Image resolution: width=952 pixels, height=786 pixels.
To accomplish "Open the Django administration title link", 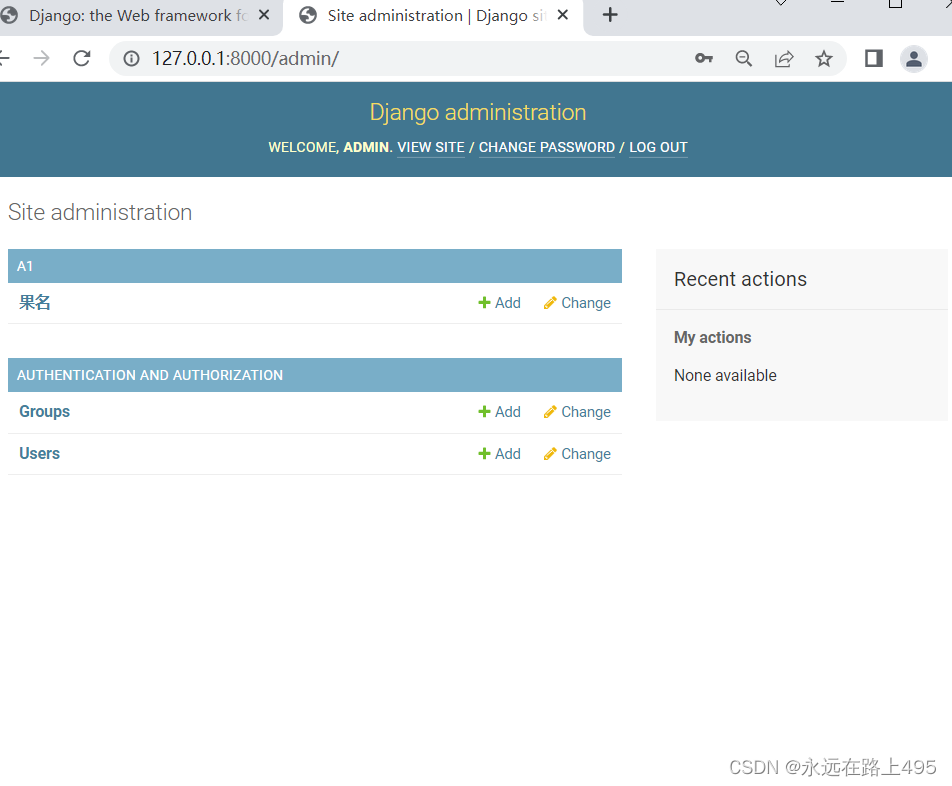I will (478, 112).
